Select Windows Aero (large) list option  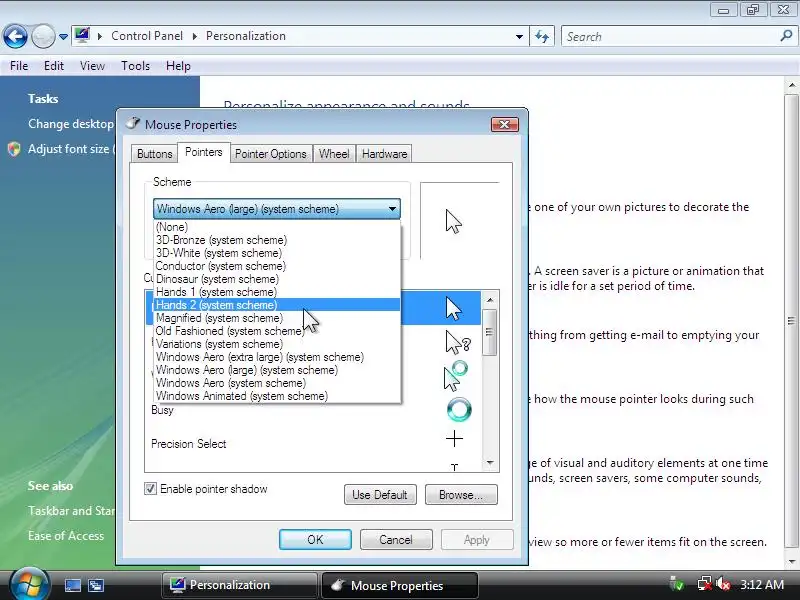(x=277, y=370)
